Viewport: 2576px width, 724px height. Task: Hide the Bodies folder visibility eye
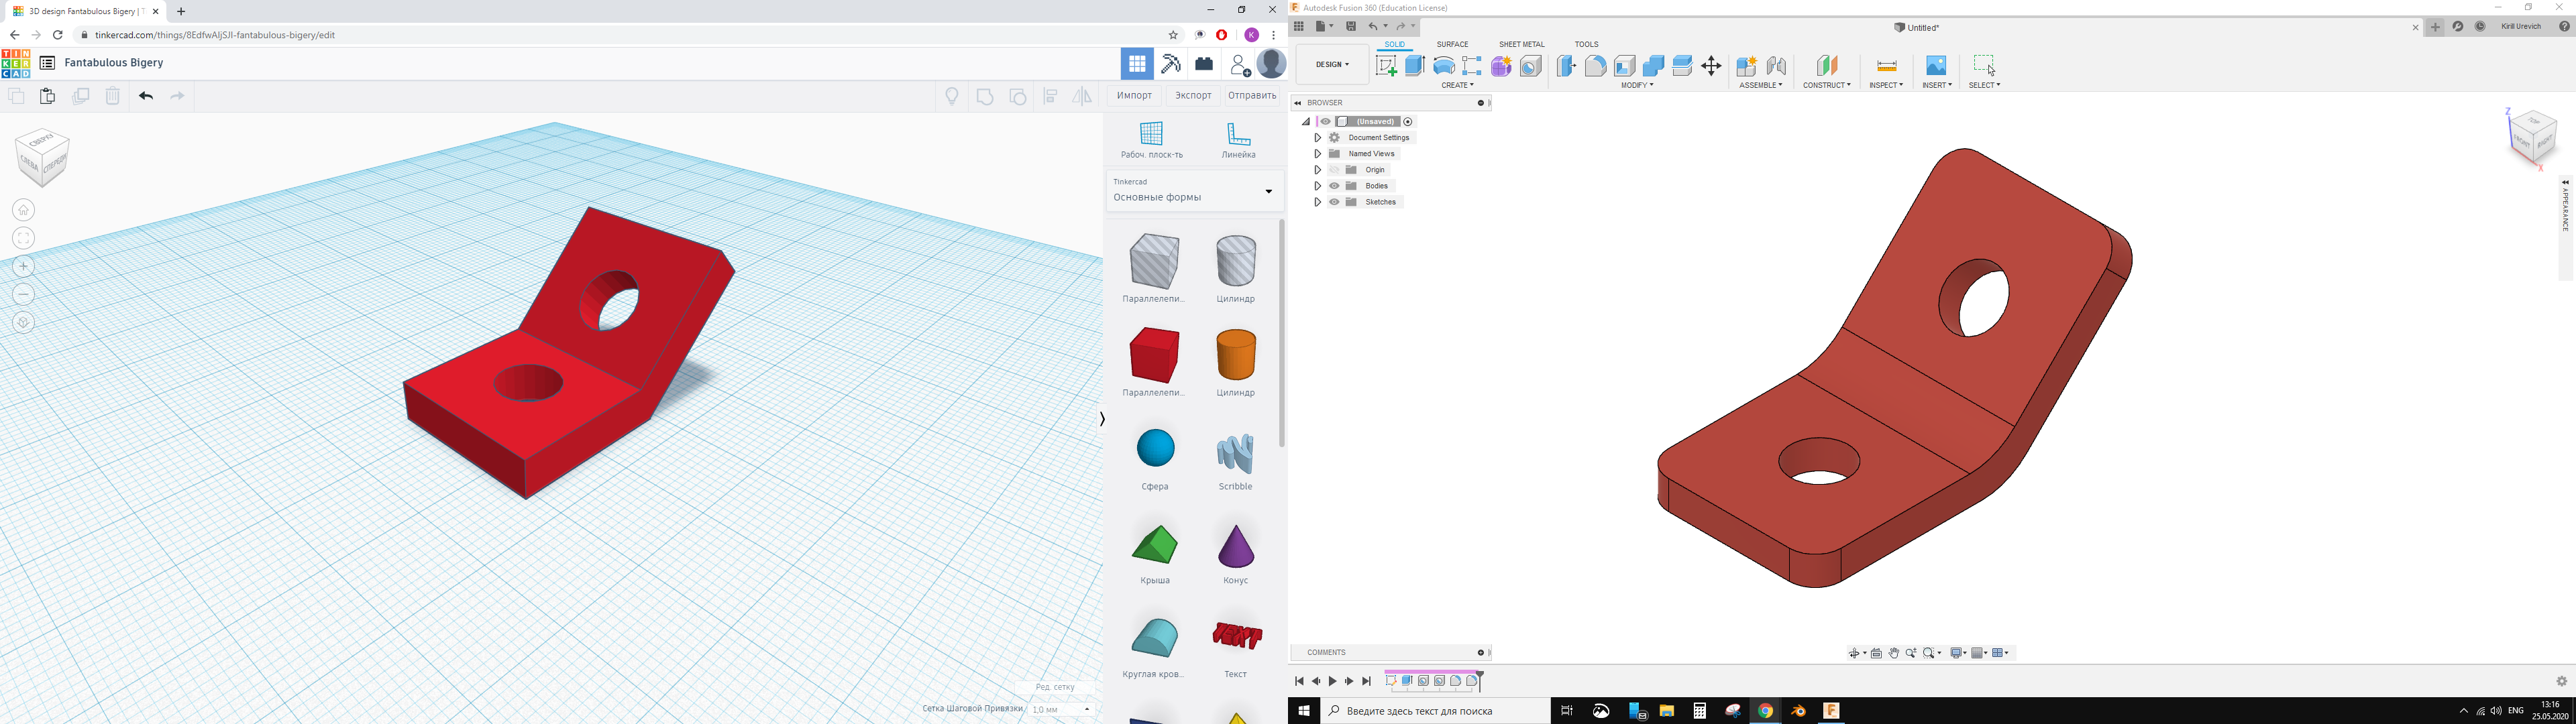(x=1334, y=186)
